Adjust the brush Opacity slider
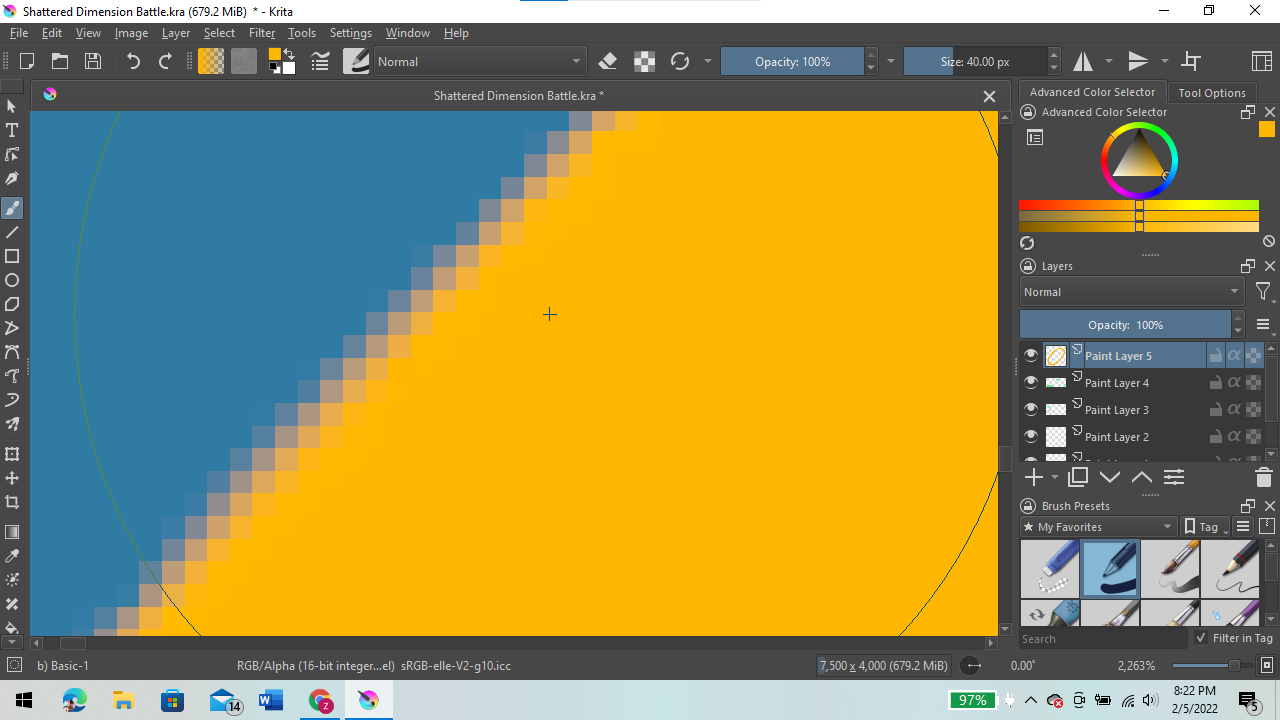The image size is (1280, 720). (792, 61)
